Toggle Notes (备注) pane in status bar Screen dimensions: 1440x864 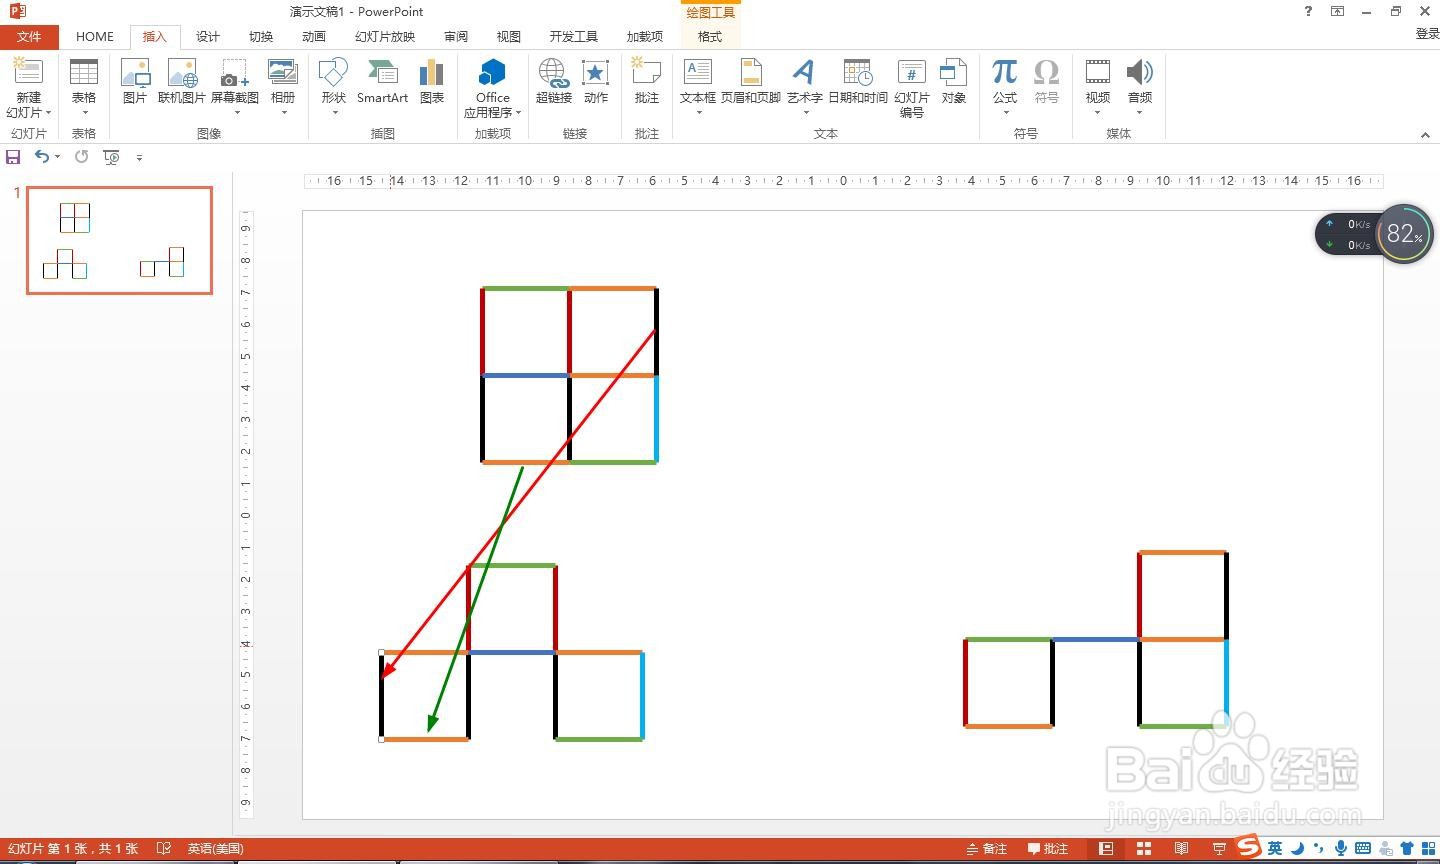(x=986, y=848)
